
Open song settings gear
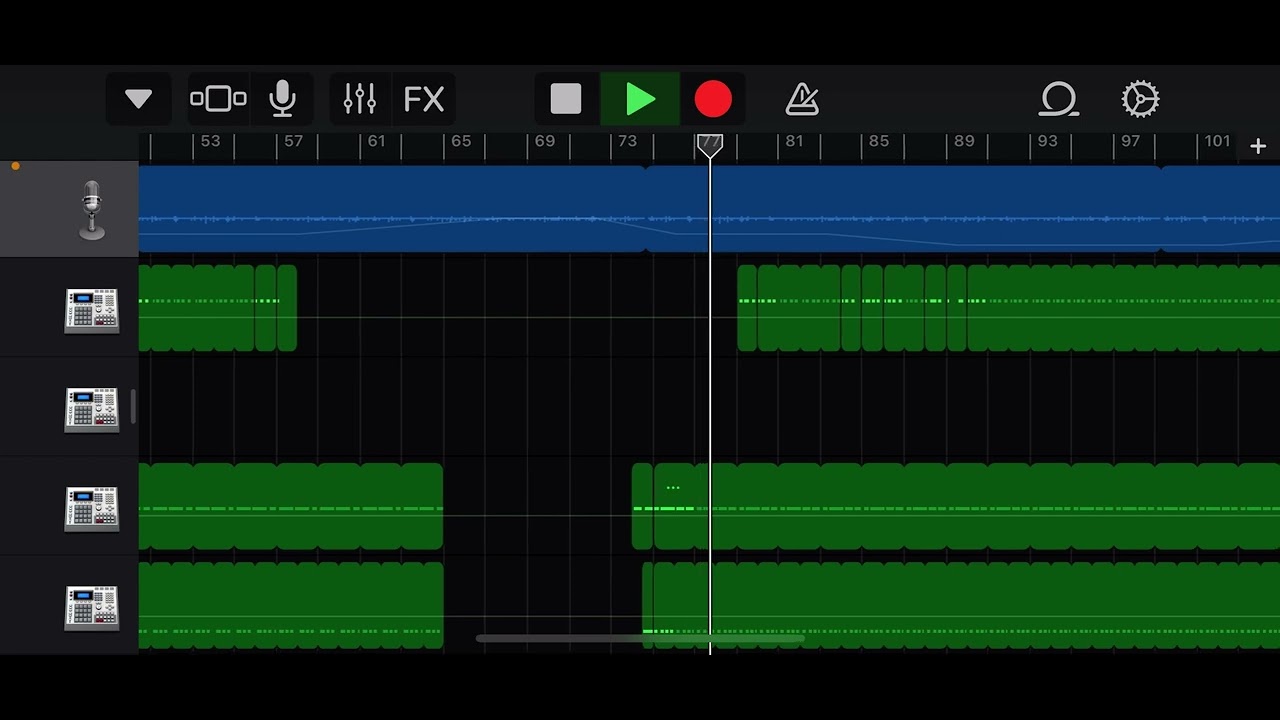[x=1140, y=99]
